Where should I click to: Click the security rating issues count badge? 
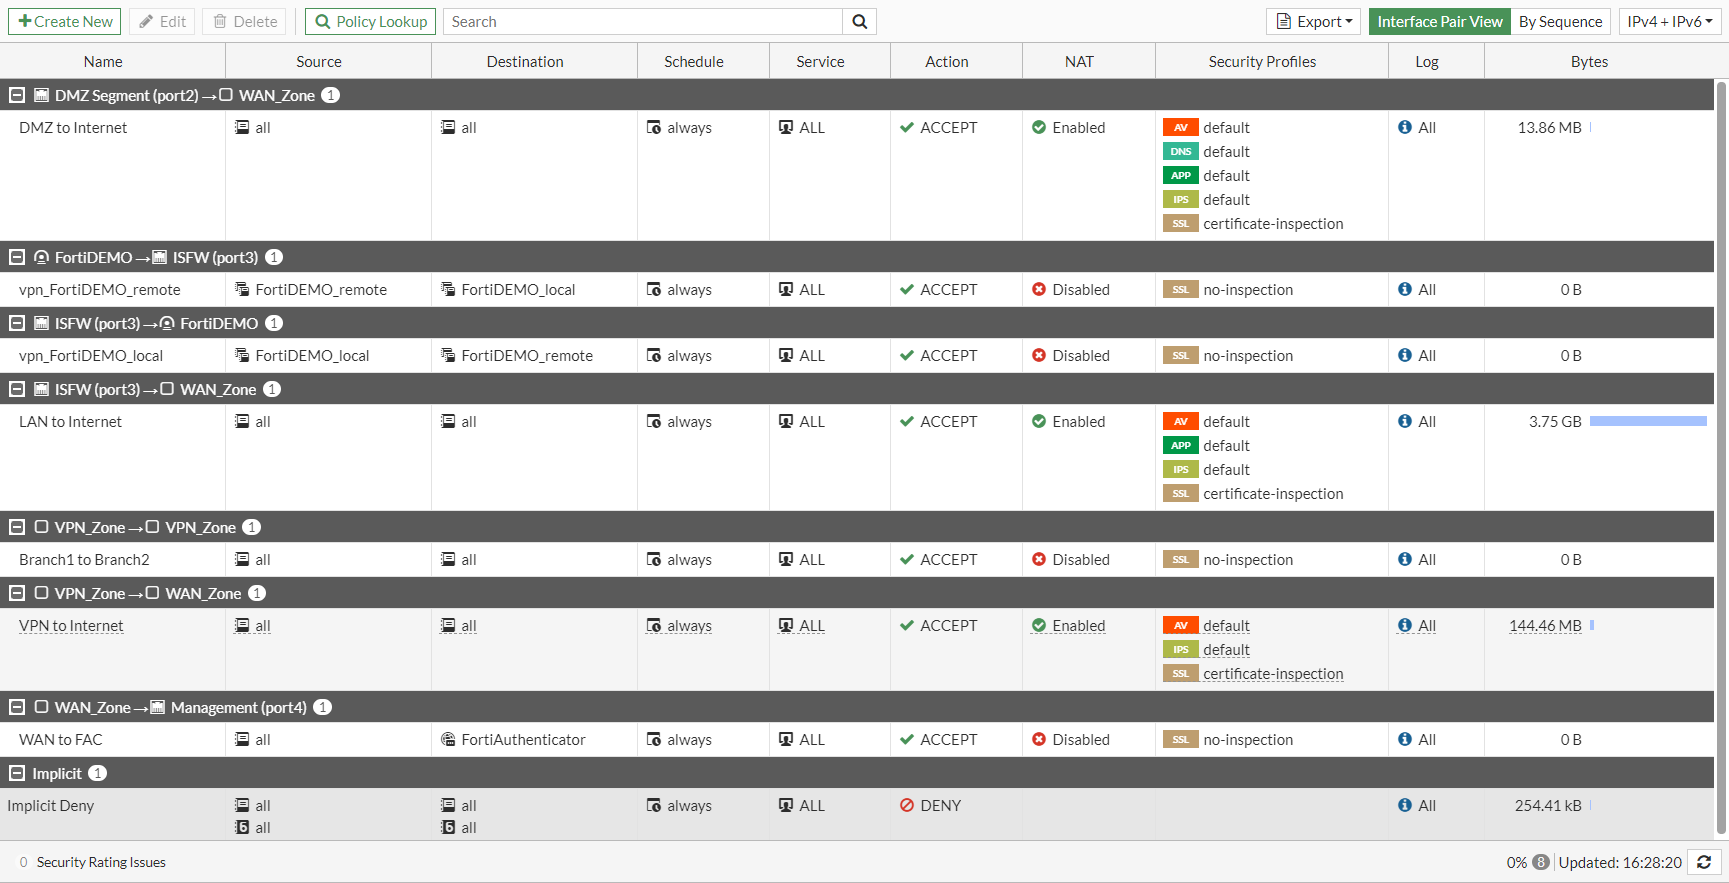tap(24, 862)
